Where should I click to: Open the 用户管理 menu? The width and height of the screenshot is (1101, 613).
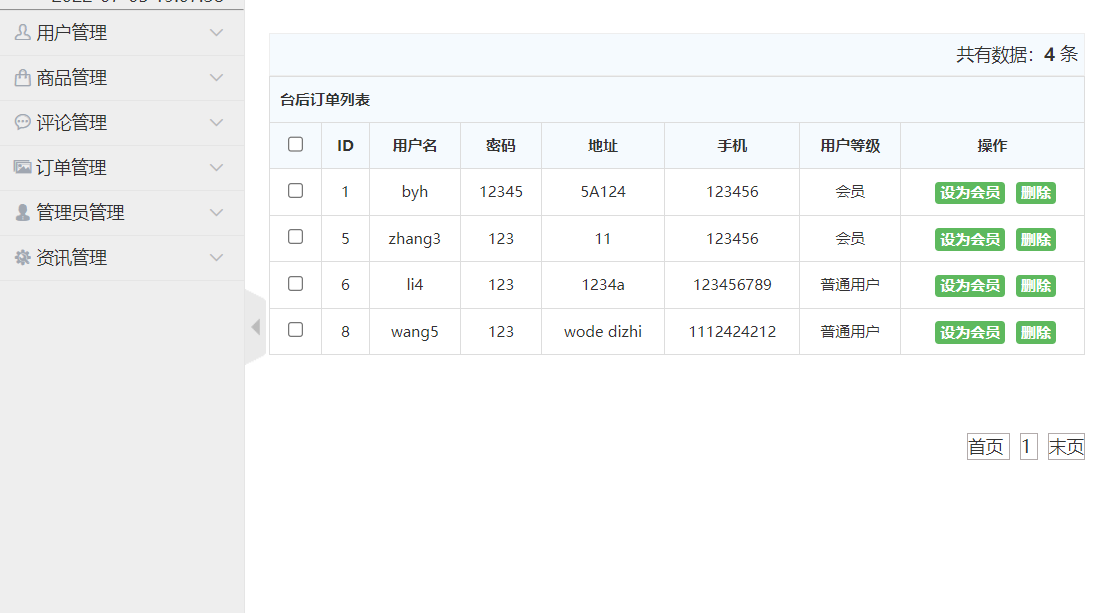122,32
